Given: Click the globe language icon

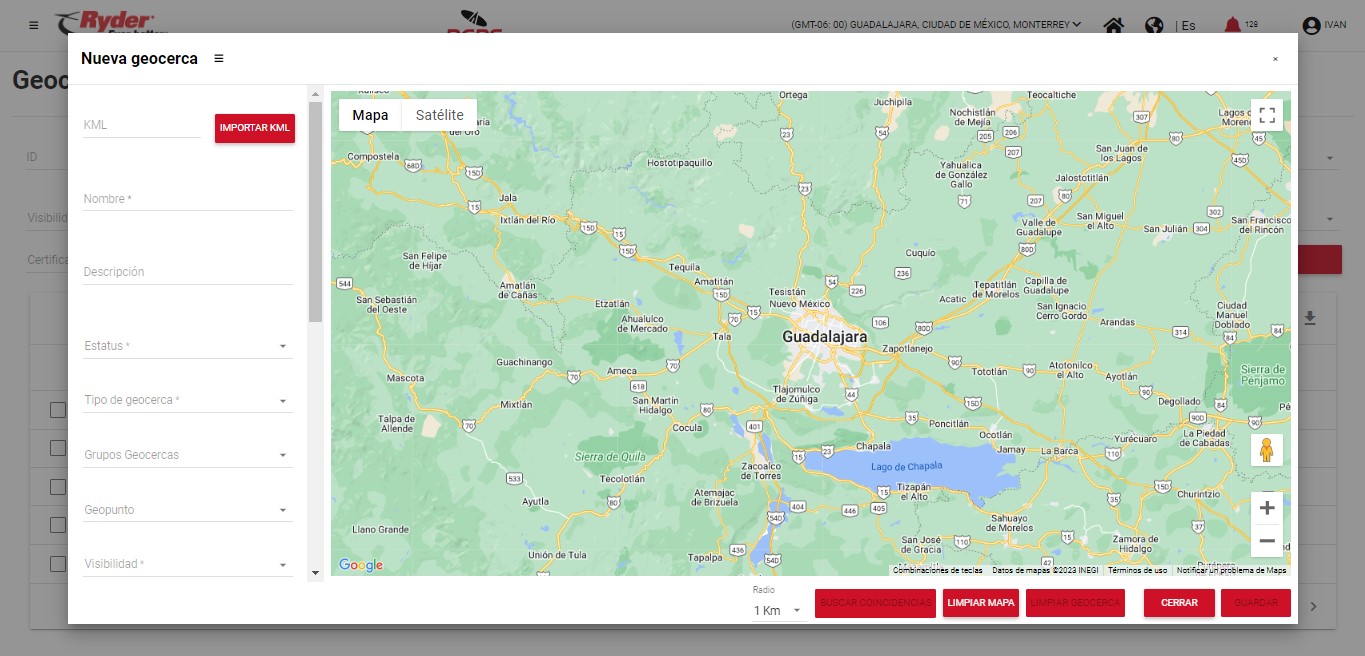Looking at the screenshot, I should click(1154, 25).
